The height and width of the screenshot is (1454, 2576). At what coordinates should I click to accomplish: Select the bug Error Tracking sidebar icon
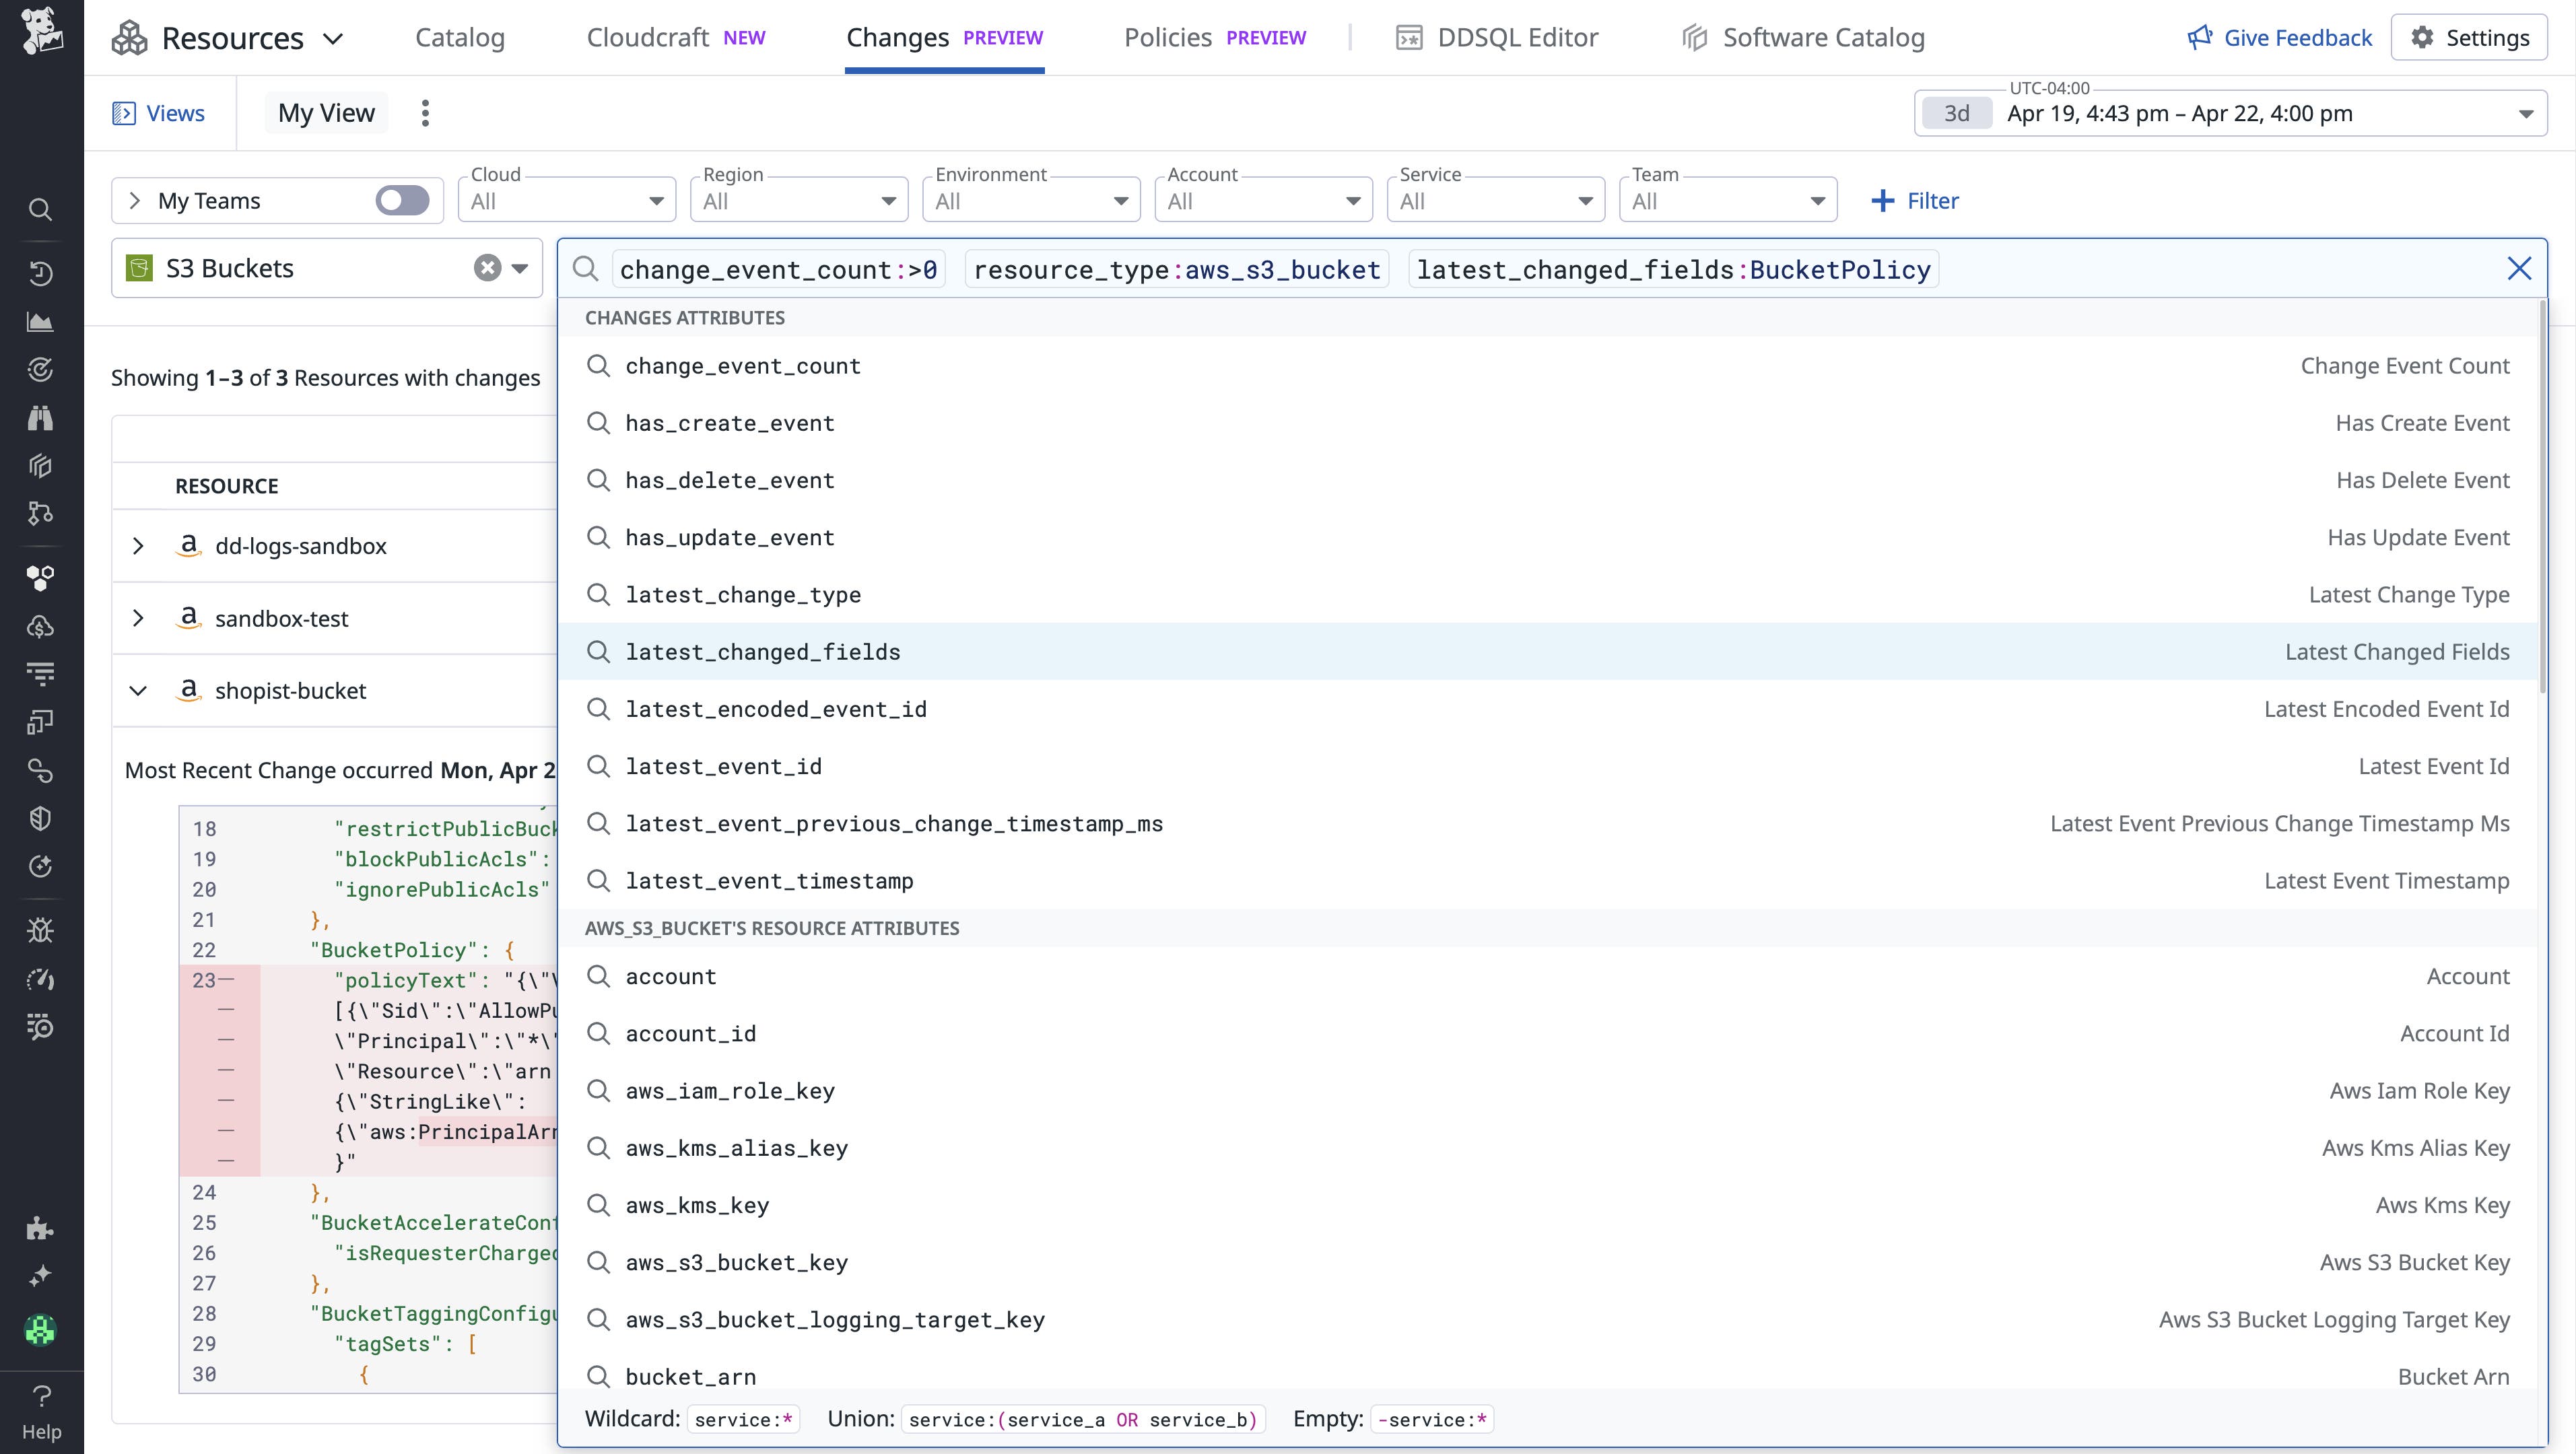tap(40, 929)
